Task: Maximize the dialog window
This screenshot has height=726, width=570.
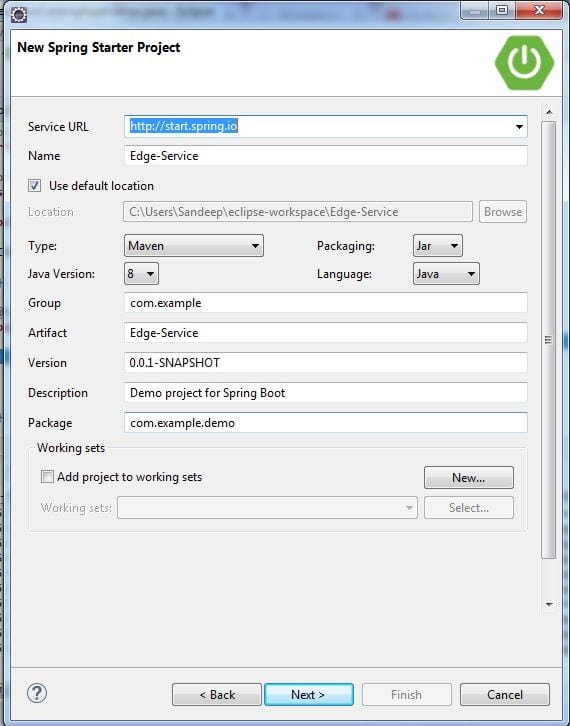Action: pos(502,10)
